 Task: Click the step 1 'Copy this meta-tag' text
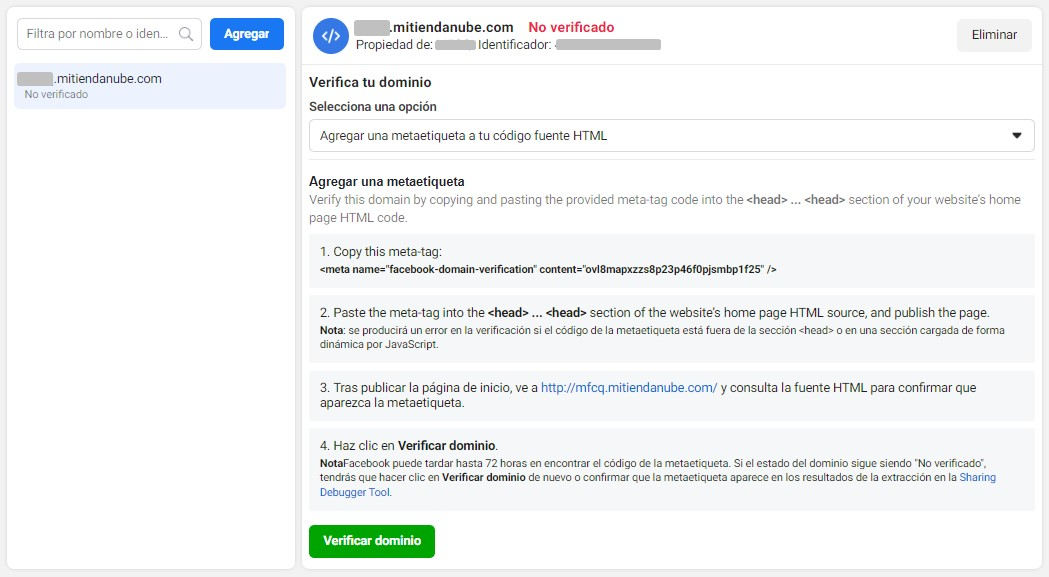381,252
